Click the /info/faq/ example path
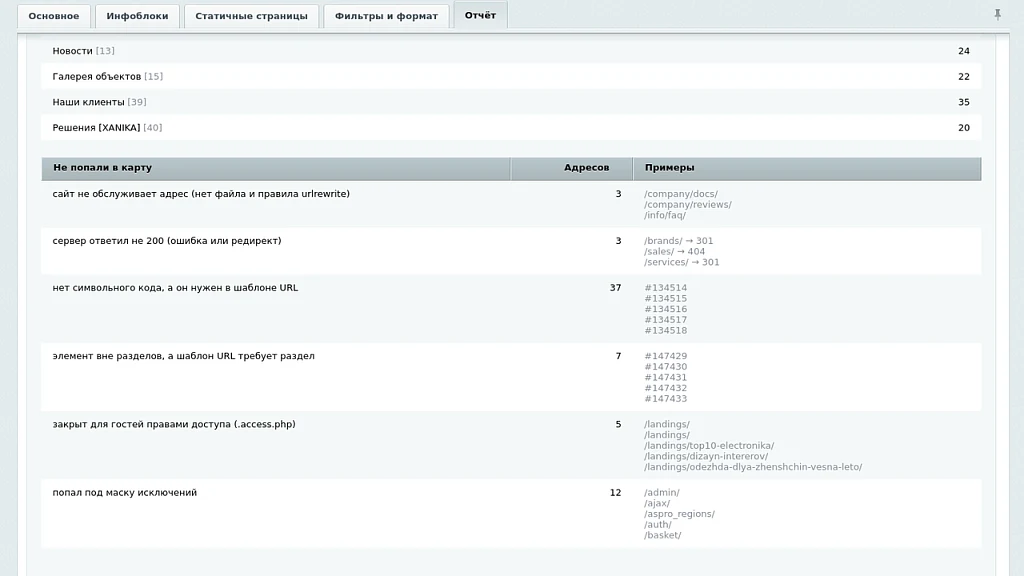 [665, 215]
